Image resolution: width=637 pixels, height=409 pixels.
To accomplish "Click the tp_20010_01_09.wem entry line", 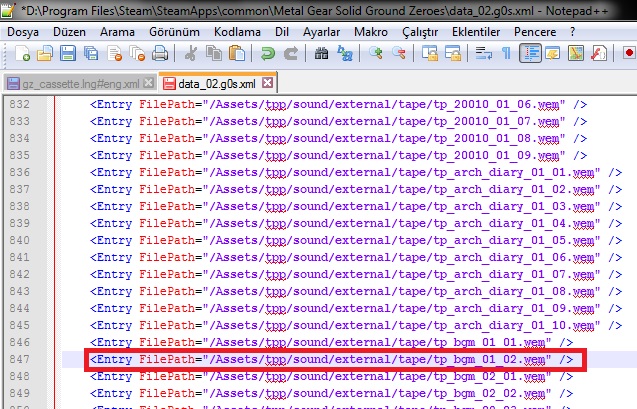I will (338, 156).
